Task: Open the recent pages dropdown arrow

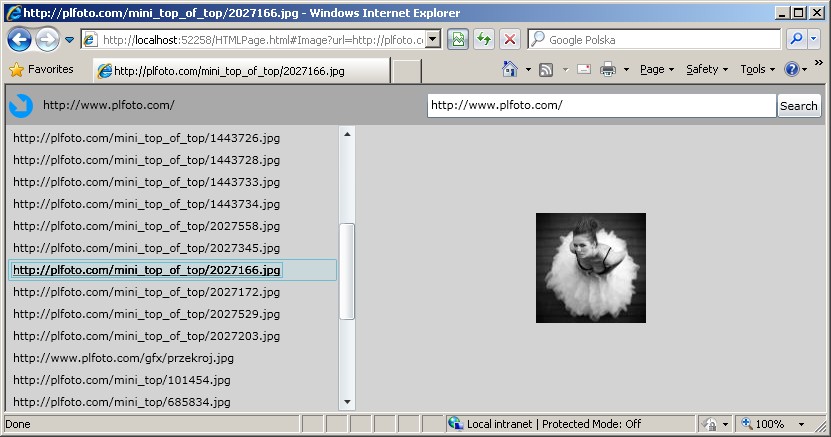Action: click(x=69, y=40)
